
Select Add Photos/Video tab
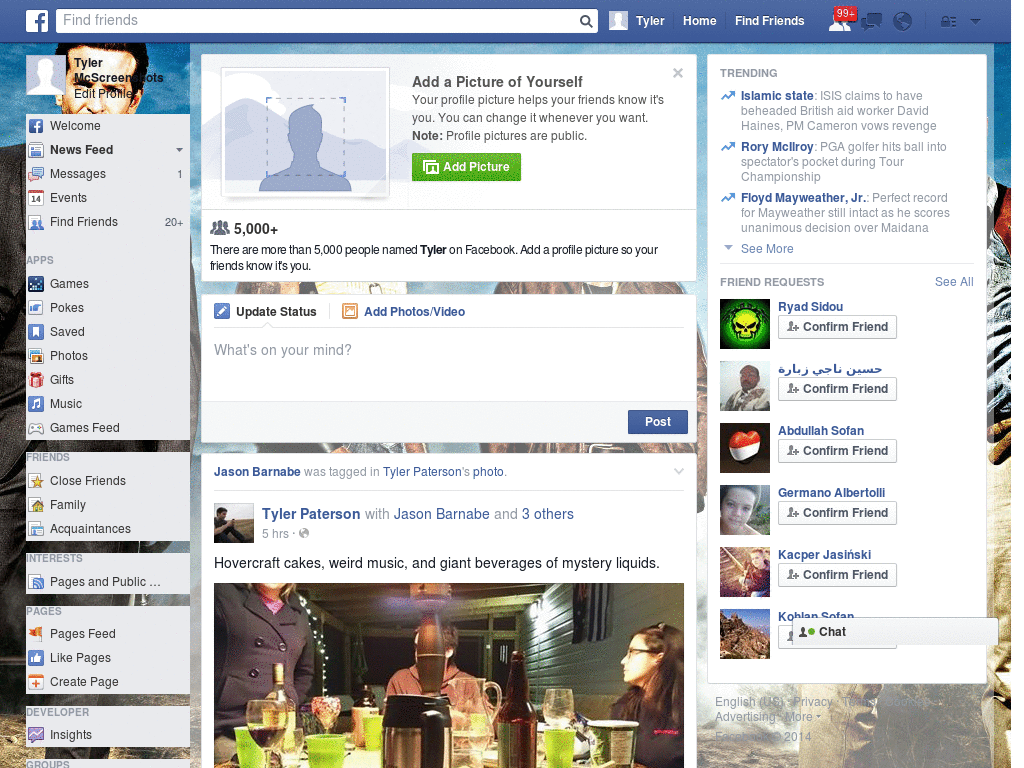pyautogui.click(x=404, y=312)
